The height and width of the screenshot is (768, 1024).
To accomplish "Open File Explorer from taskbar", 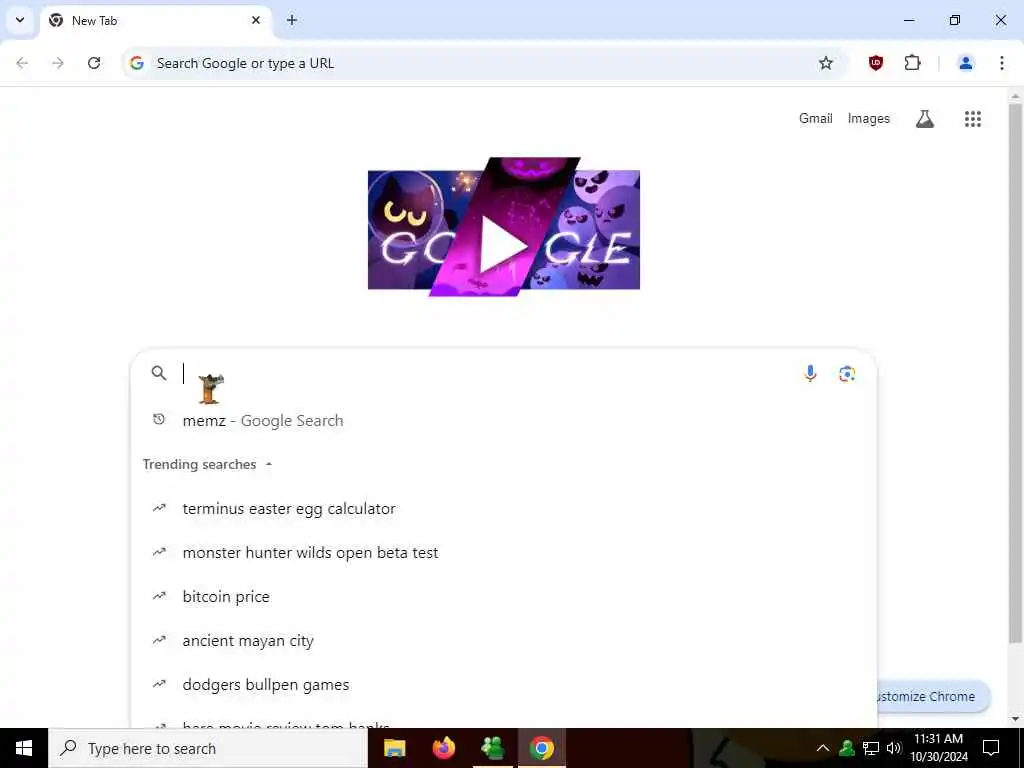I will [394, 748].
